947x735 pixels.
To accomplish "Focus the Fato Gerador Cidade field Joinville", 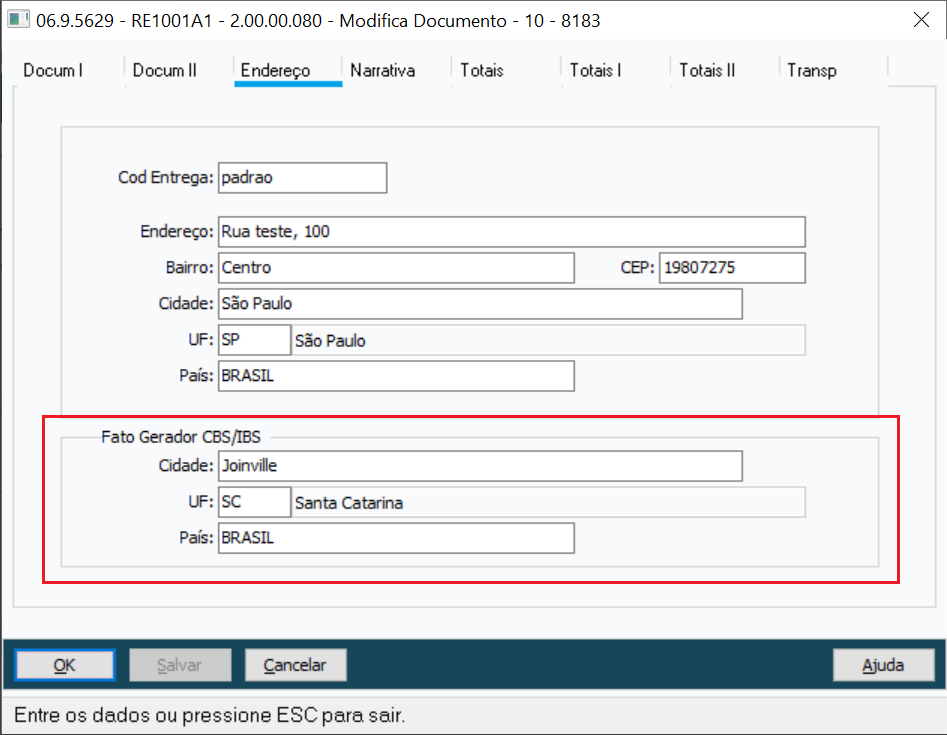I will tap(480, 466).
